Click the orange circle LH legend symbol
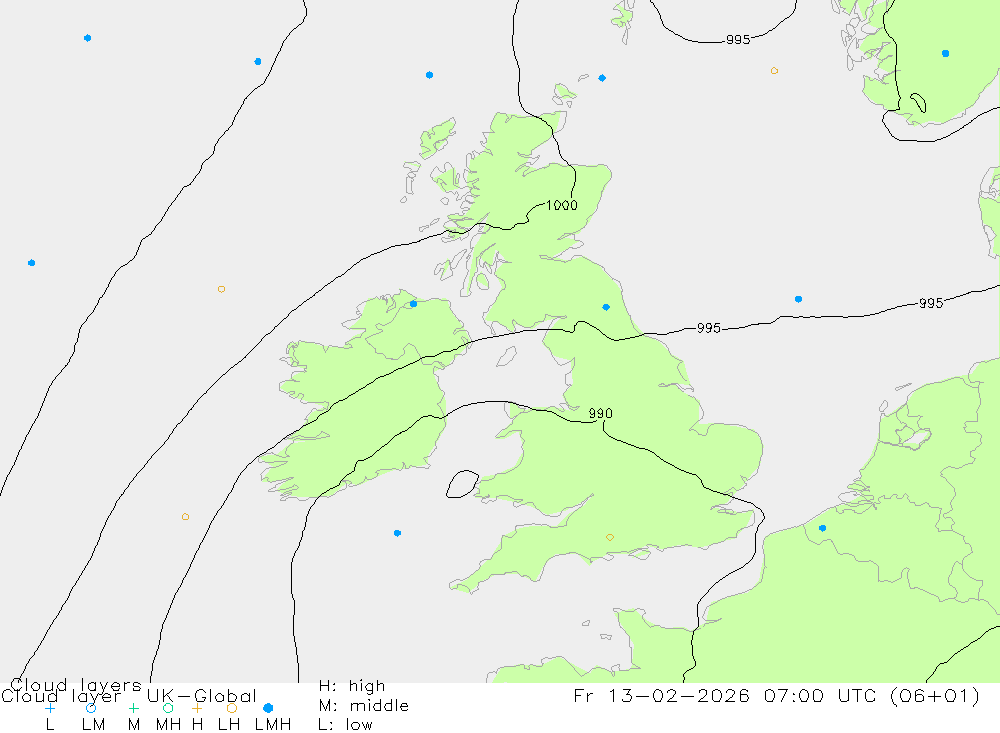 tap(232, 708)
